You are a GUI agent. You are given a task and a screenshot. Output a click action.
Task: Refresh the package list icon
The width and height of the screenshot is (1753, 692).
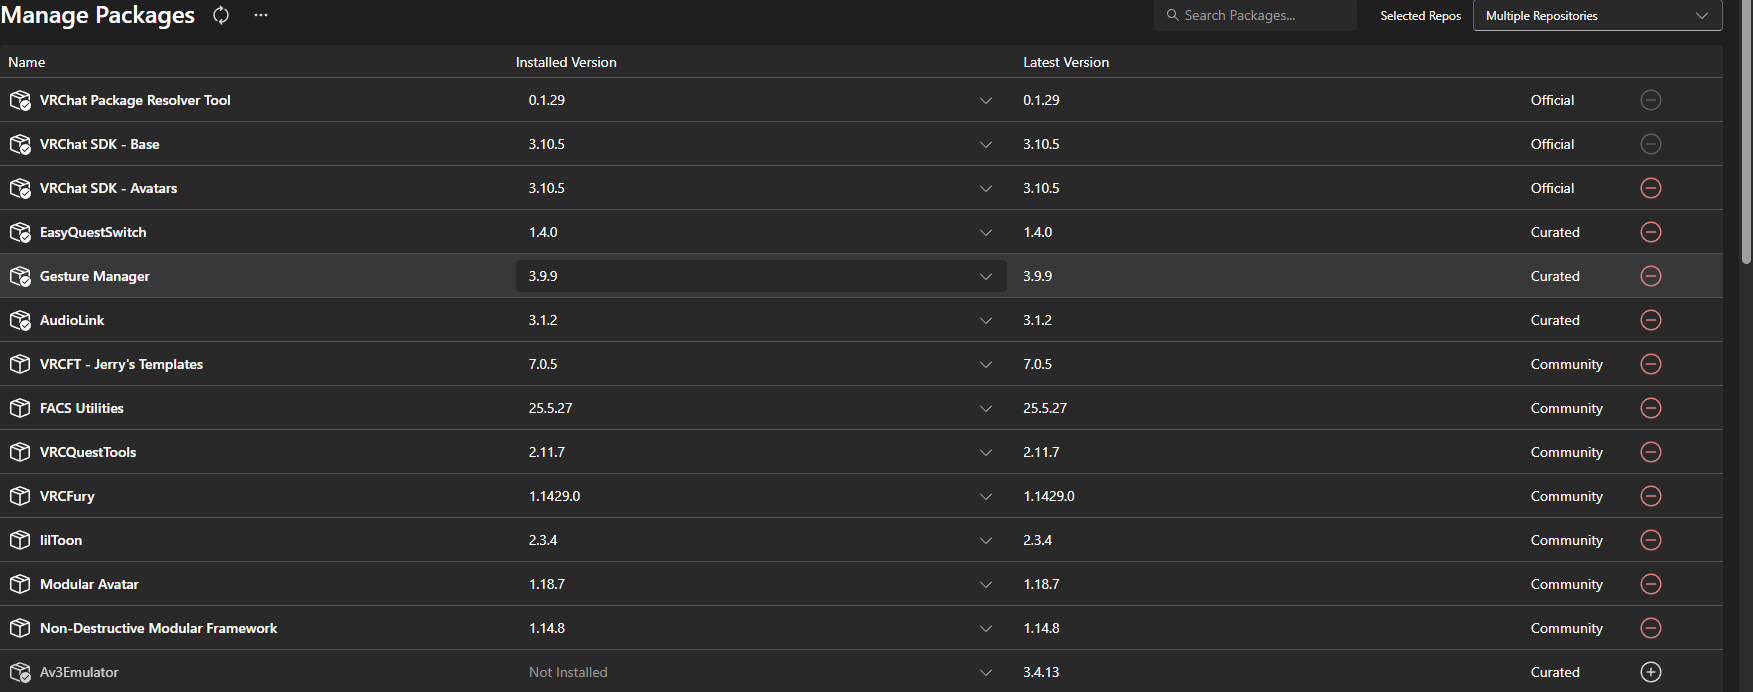pyautogui.click(x=221, y=15)
